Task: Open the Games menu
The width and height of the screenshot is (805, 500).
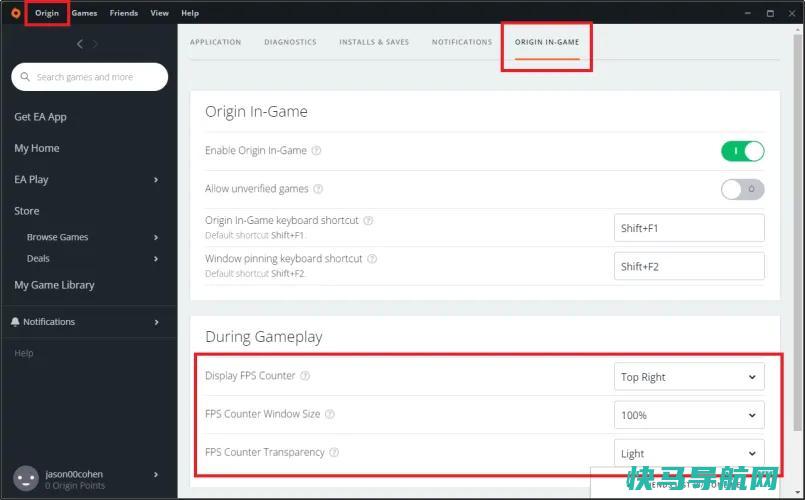Action: pyautogui.click(x=84, y=13)
